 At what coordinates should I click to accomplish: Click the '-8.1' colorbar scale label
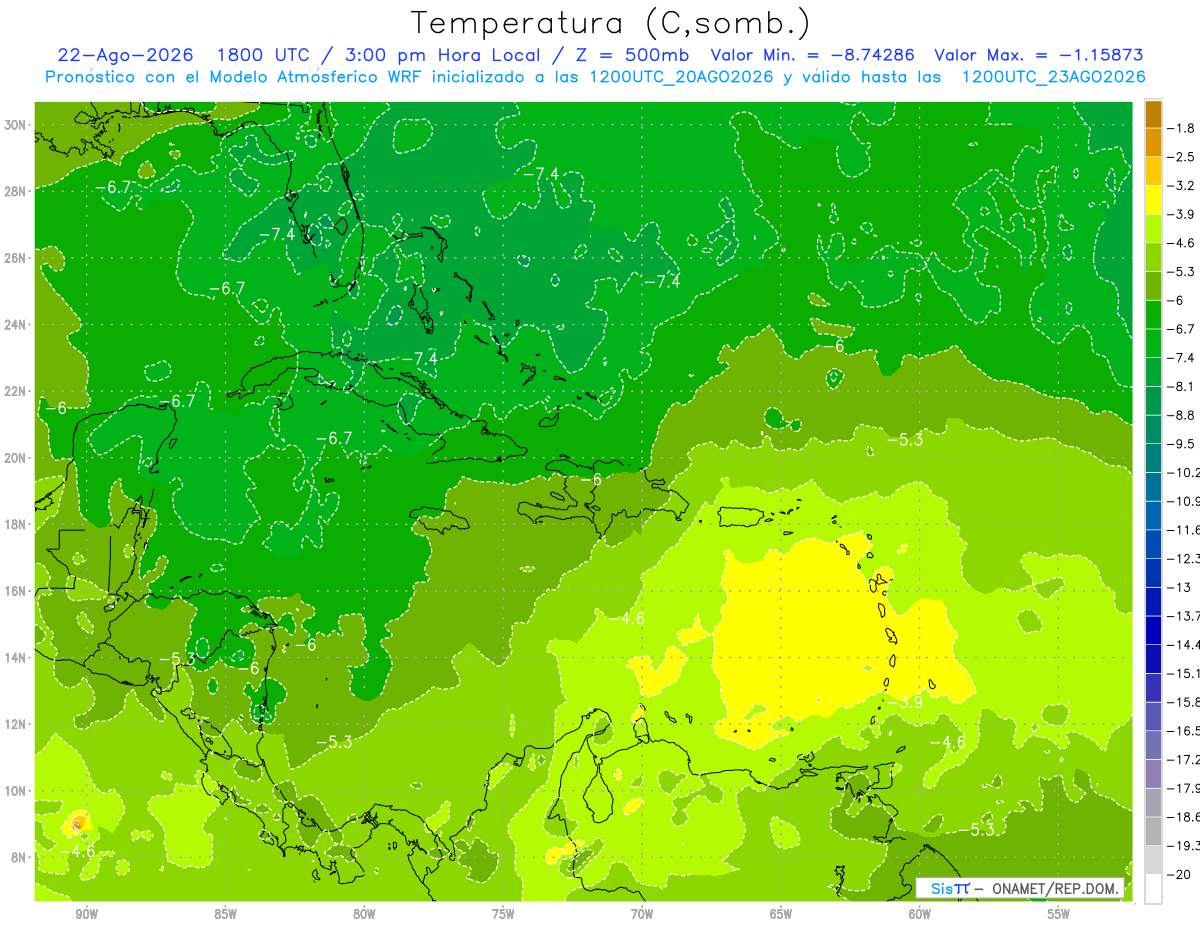pos(1182,386)
